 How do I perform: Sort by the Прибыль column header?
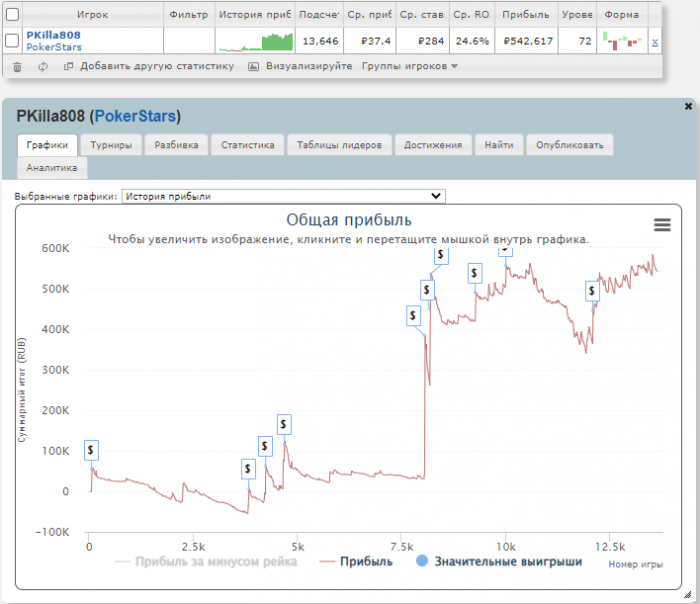click(x=526, y=15)
